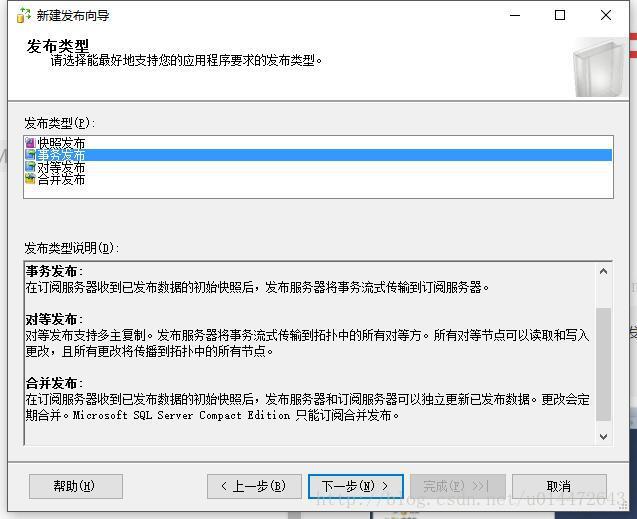Click the 事务发布 heading in the description
The height and width of the screenshot is (519, 637).
coord(52,271)
